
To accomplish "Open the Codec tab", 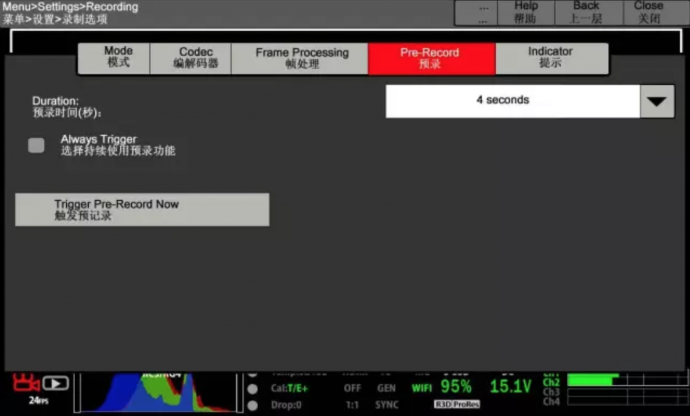I will point(196,58).
